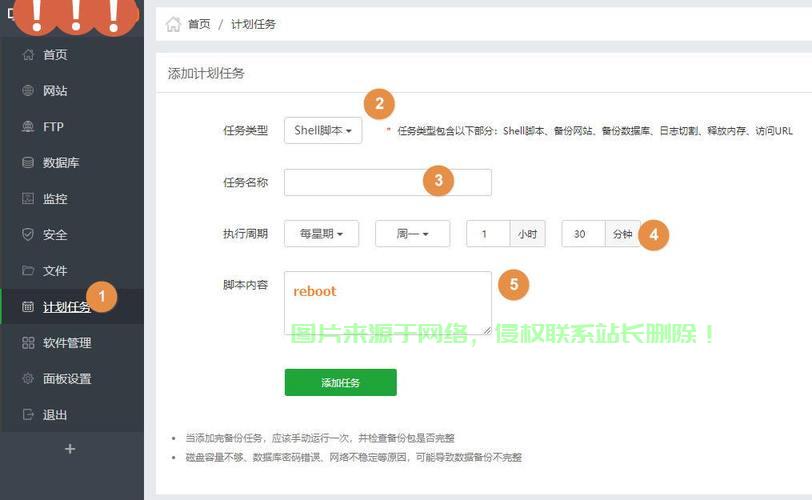Click the 脚本内容 field label
This screenshot has width=812, height=500.
coord(245,285)
